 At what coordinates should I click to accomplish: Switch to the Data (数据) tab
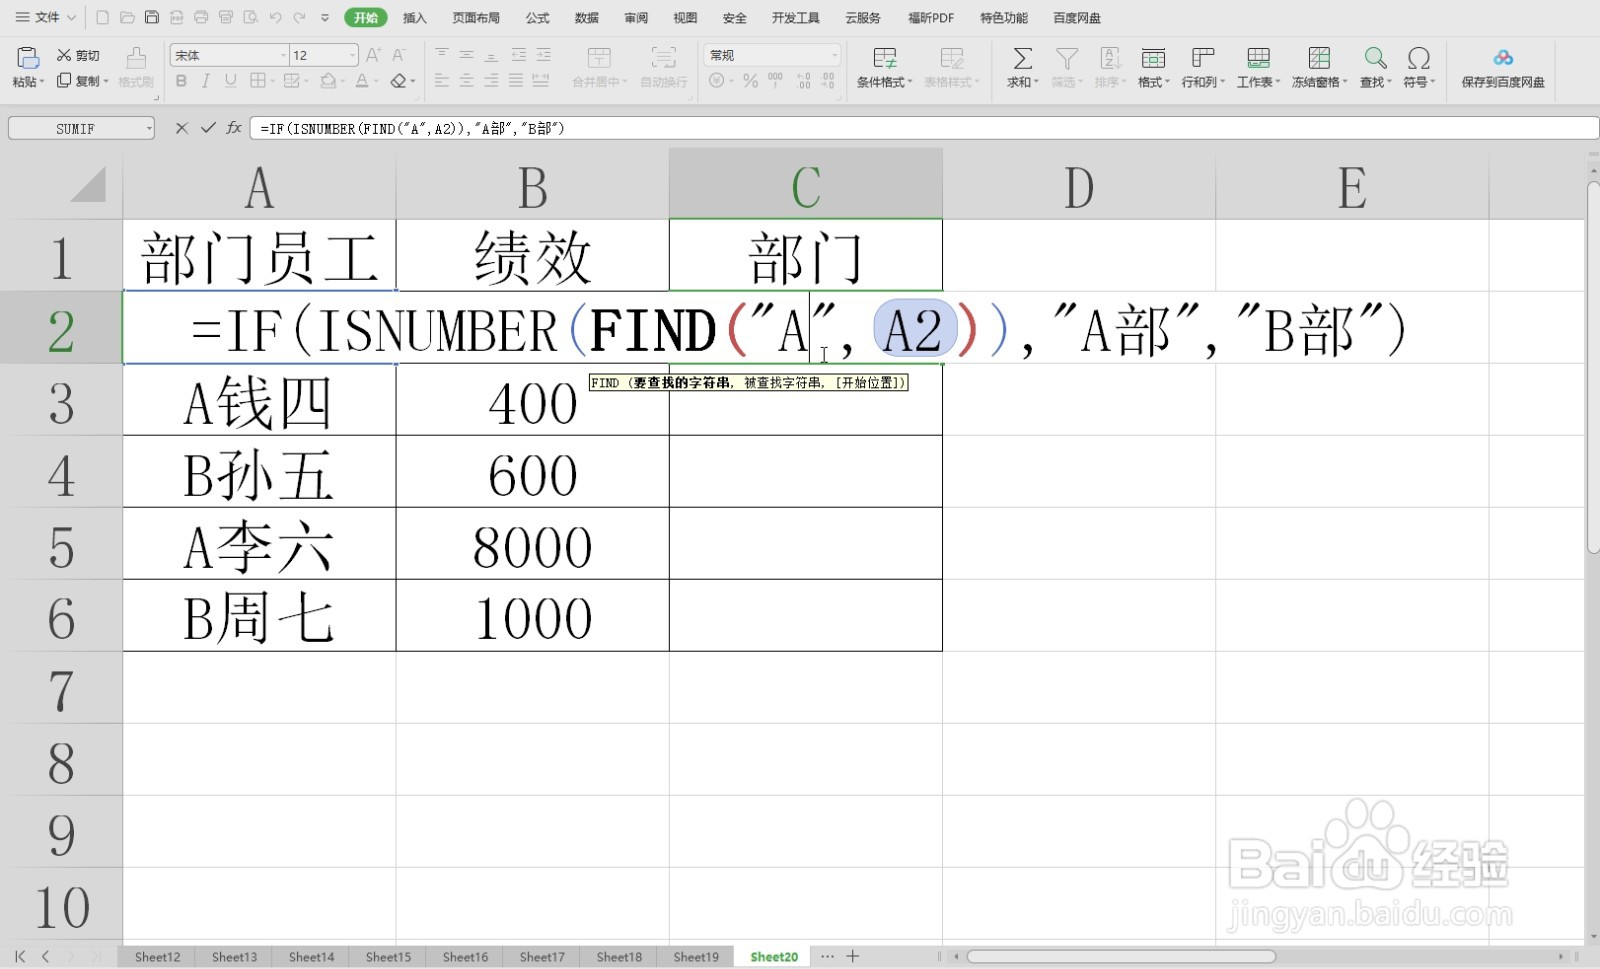tap(587, 18)
